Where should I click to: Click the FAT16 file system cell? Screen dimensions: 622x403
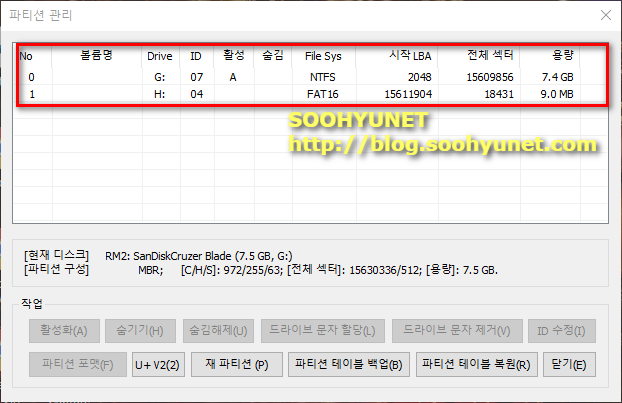click(x=323, y=94)
